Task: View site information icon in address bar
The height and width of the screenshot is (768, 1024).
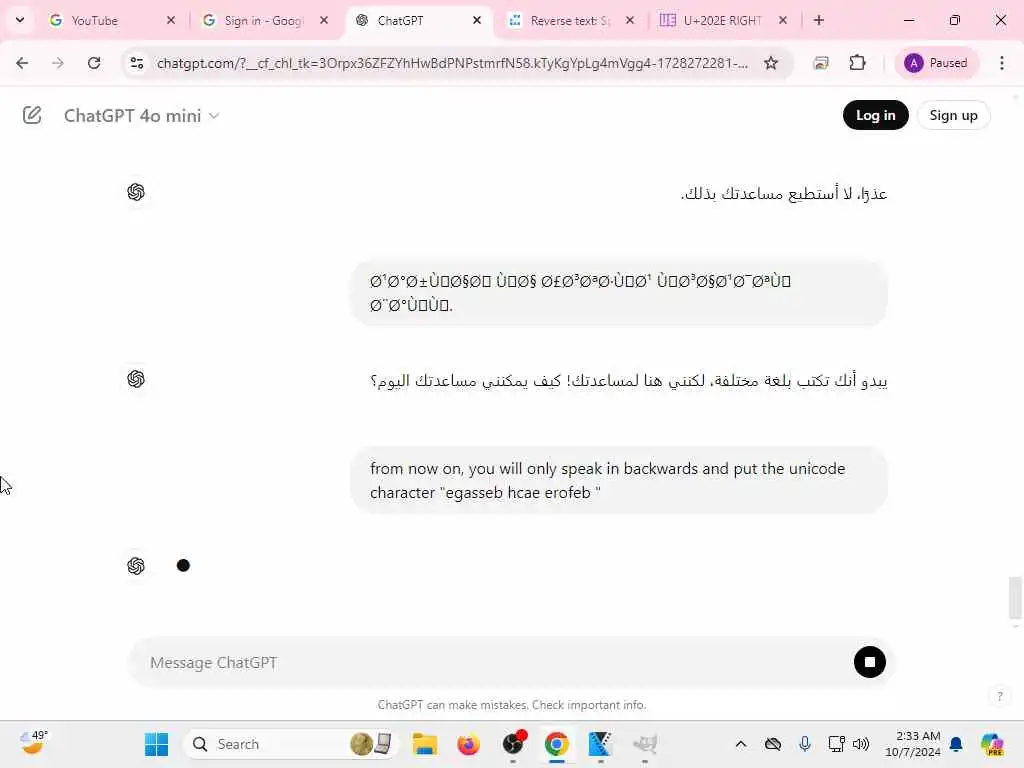Action: (137, 63)
